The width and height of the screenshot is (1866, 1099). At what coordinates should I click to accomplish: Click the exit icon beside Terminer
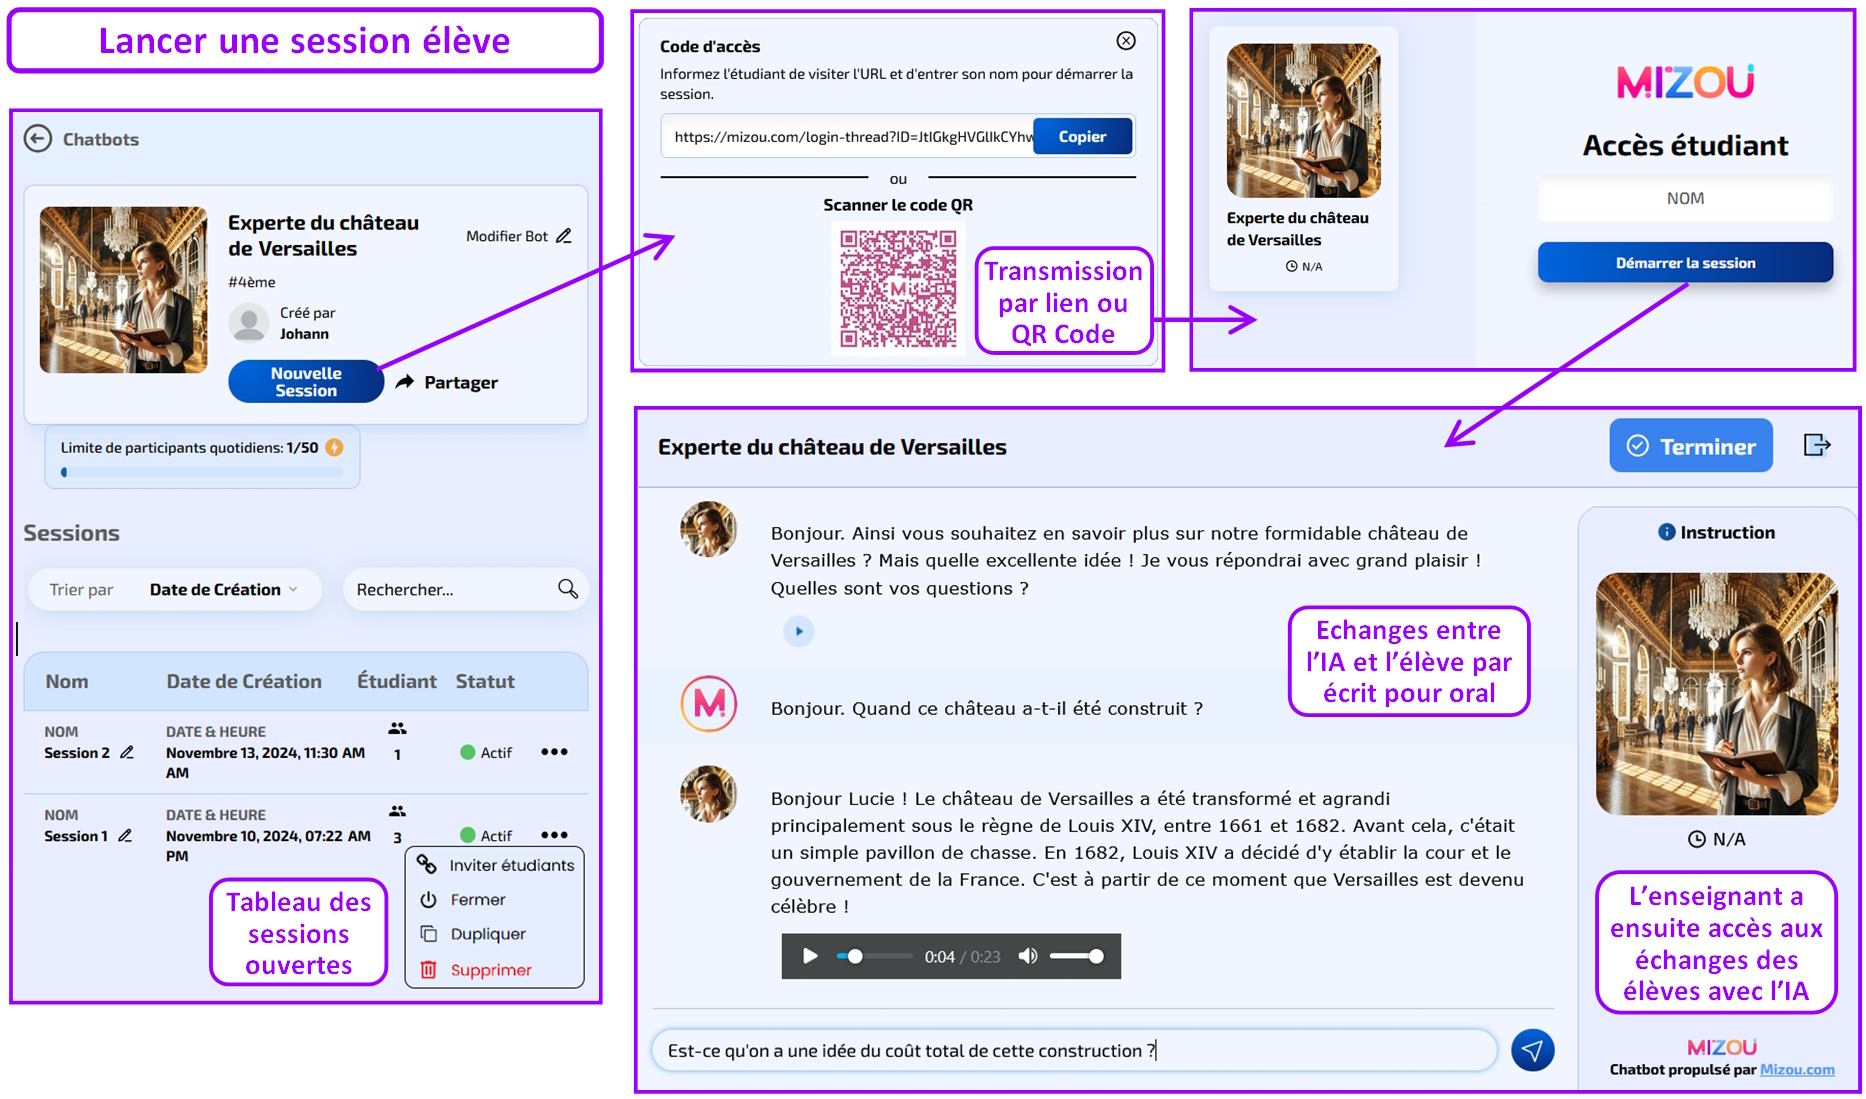pyautogui.click(x=1817, y=445)
